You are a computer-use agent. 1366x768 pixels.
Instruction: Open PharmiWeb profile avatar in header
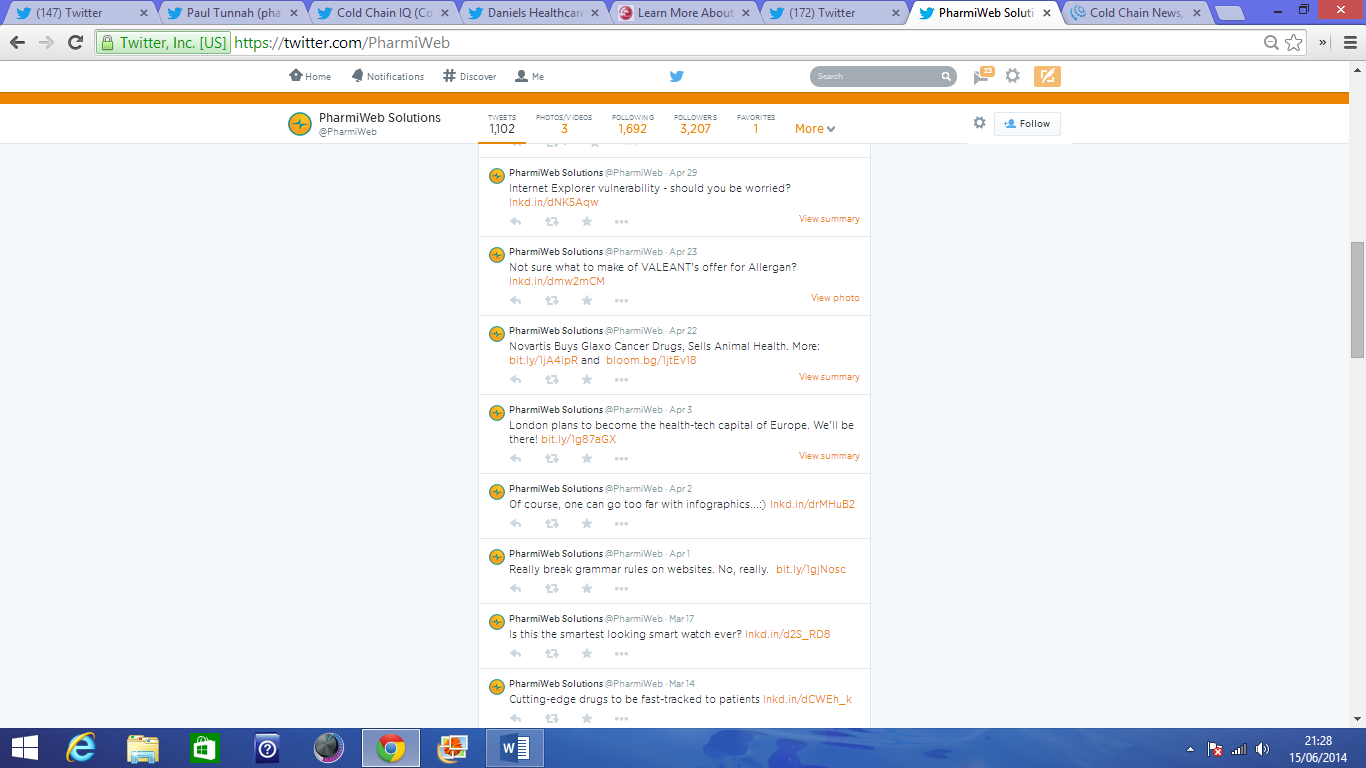[x=300, y=124]
